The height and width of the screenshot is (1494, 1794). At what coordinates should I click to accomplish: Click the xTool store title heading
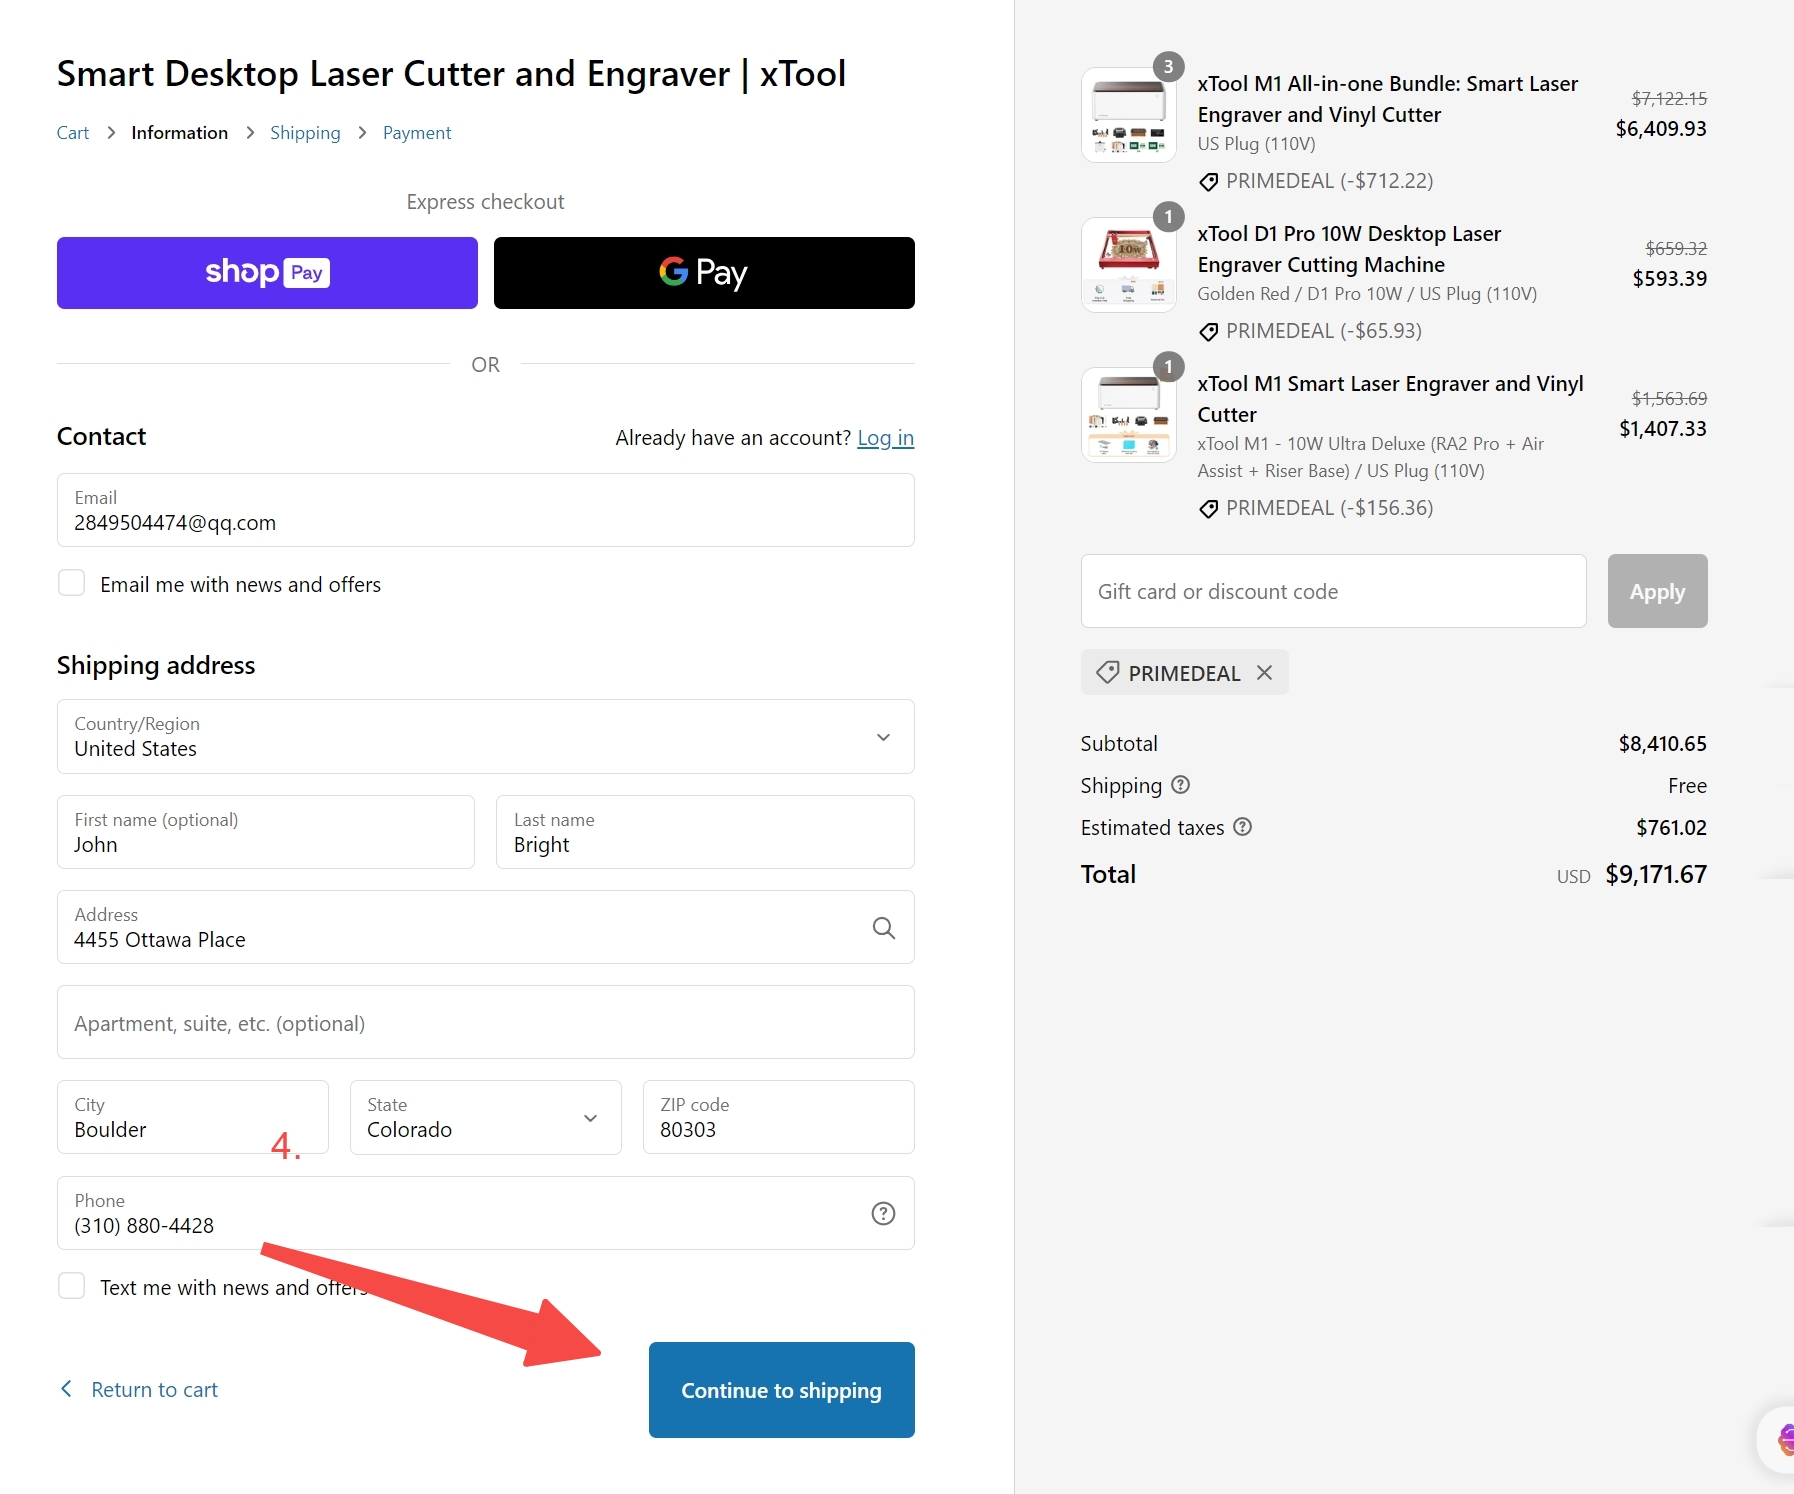point(451,74)
